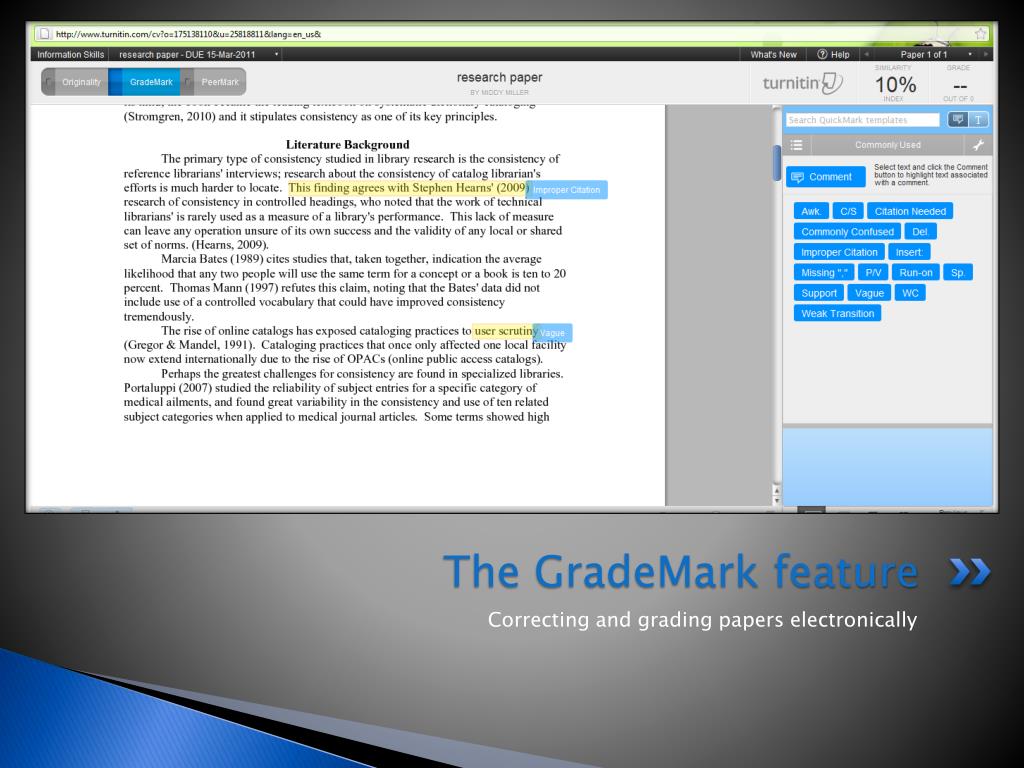Viewport: 1024px width, 768px height.
Task: Click the "BY MIDDY MILLER" author line
Action: coord(500,93)
